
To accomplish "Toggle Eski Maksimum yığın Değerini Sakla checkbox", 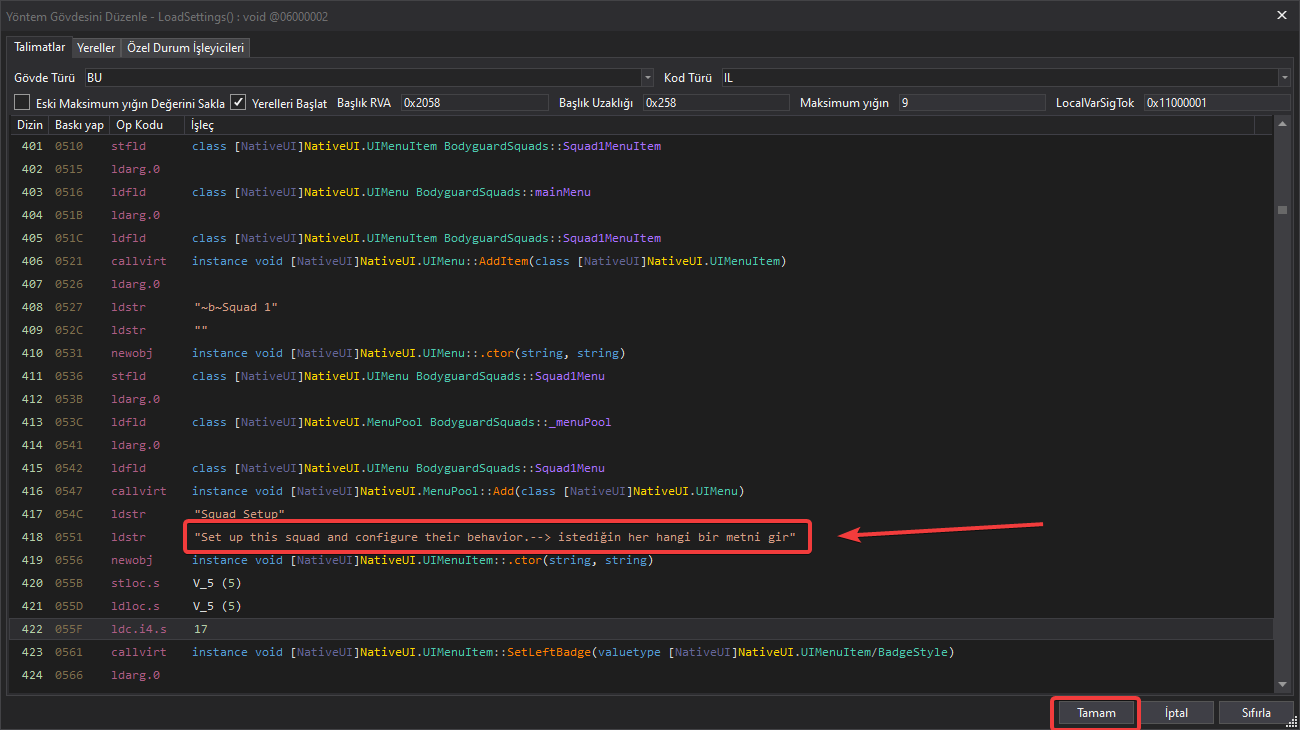I will [x=22, y=102].
